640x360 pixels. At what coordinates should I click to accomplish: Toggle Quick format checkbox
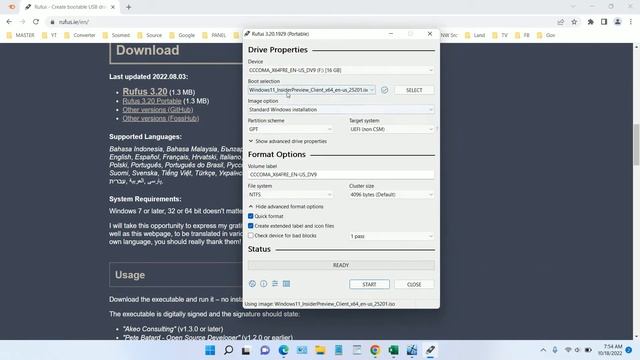point(251,216)
